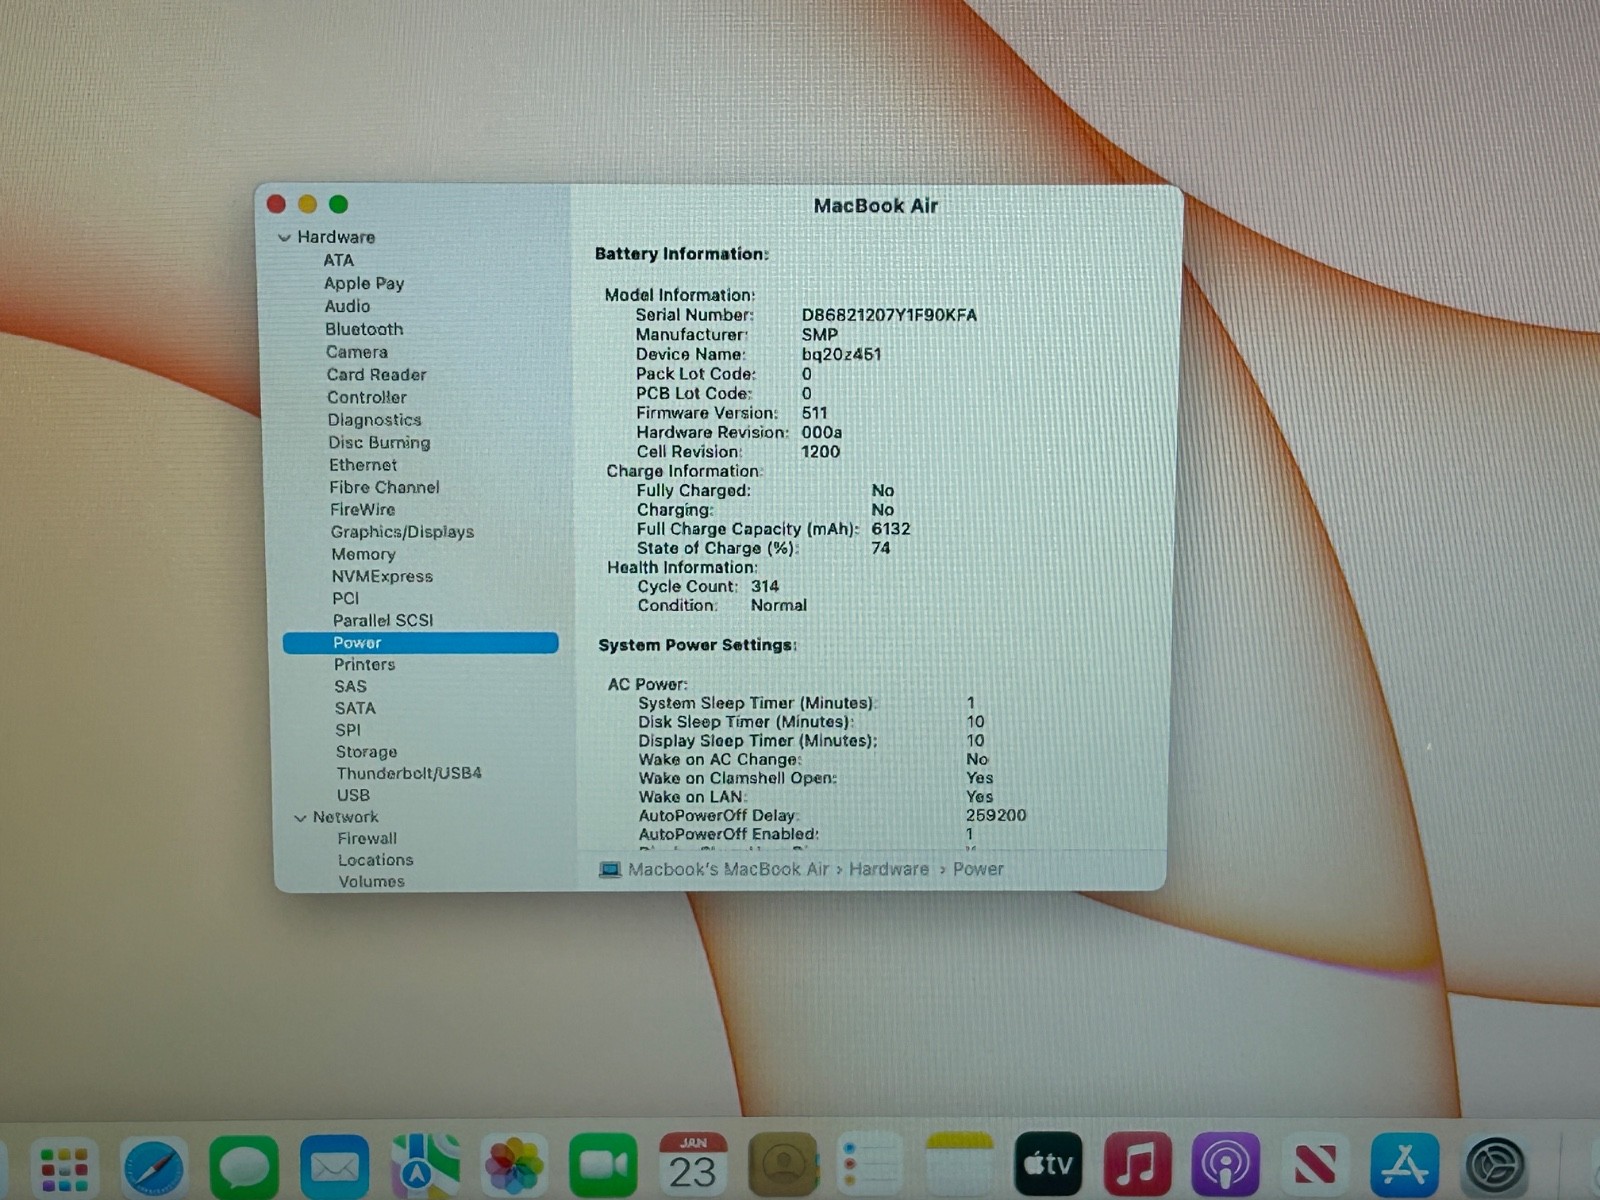
Task: Click the battery Condition value Normal
Action: (x=778, y=606)
